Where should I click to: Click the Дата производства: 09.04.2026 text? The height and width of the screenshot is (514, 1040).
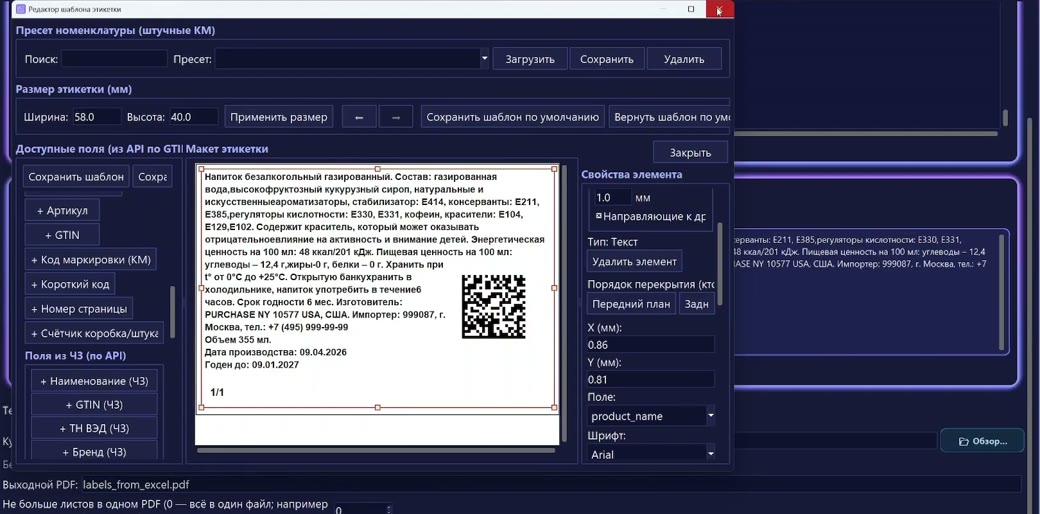click(x=276, y=352)
